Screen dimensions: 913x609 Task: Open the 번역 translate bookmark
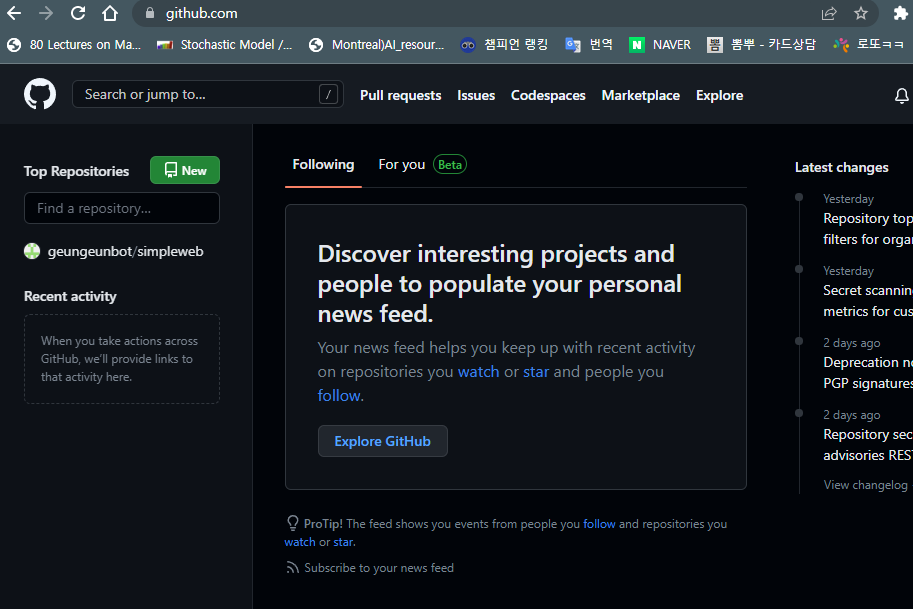point(589,45)
